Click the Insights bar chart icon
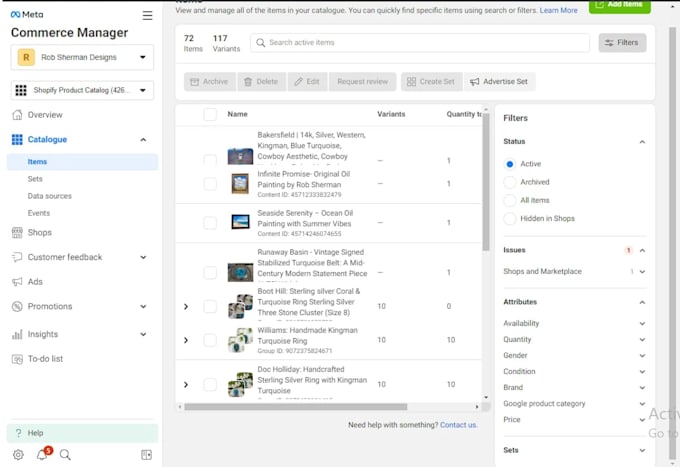Image resolution: width=680 pixels, height=467 pixels. (x=17, y=334)
